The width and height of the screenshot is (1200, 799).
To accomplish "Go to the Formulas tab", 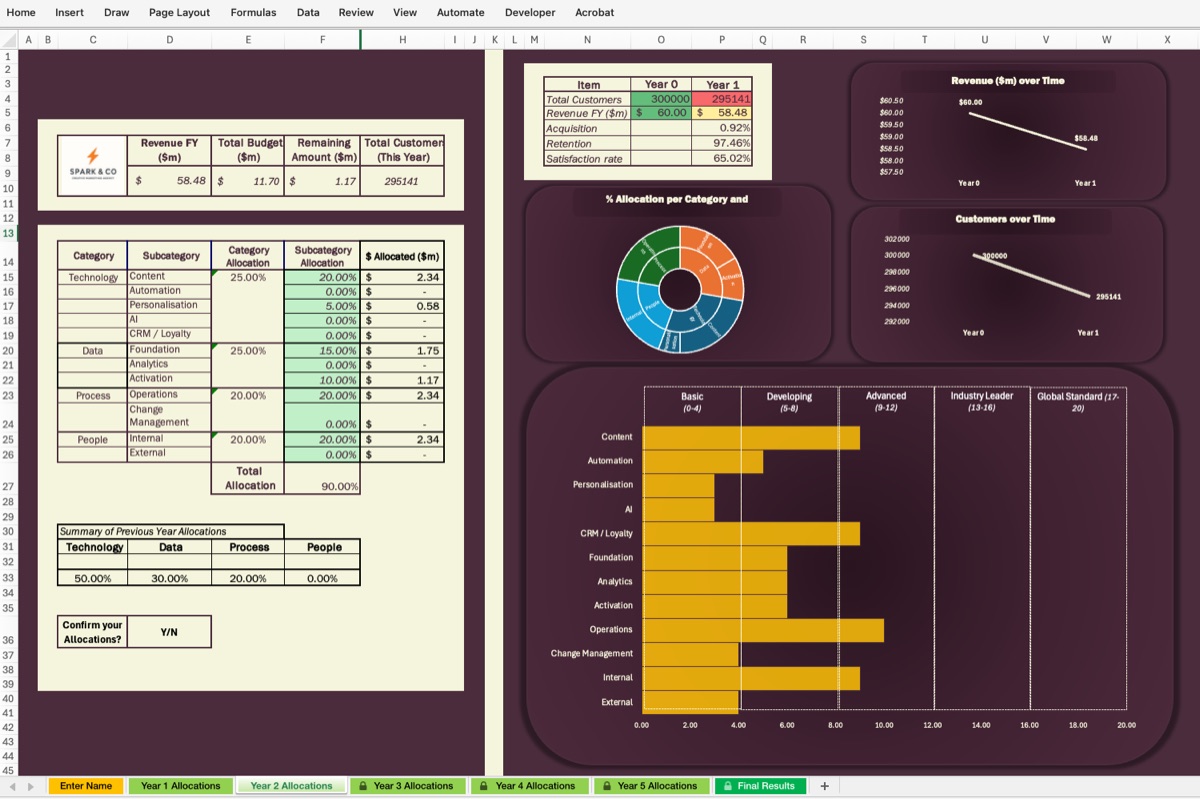I will click(254, 12).
